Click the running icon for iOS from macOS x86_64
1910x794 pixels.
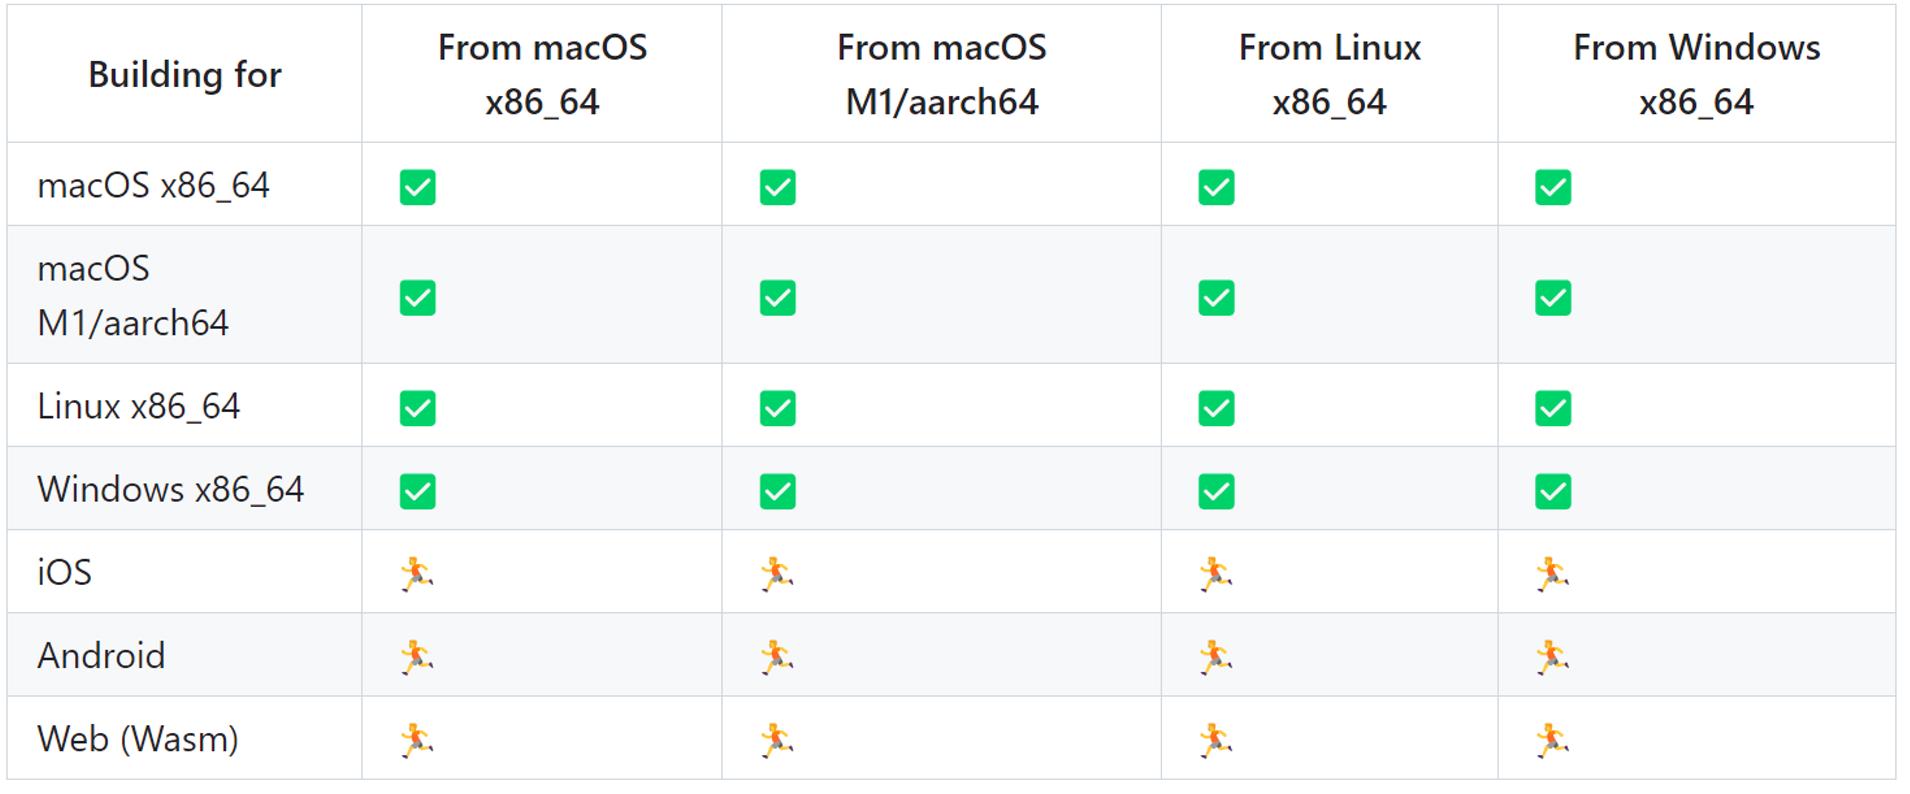(417, 574)
